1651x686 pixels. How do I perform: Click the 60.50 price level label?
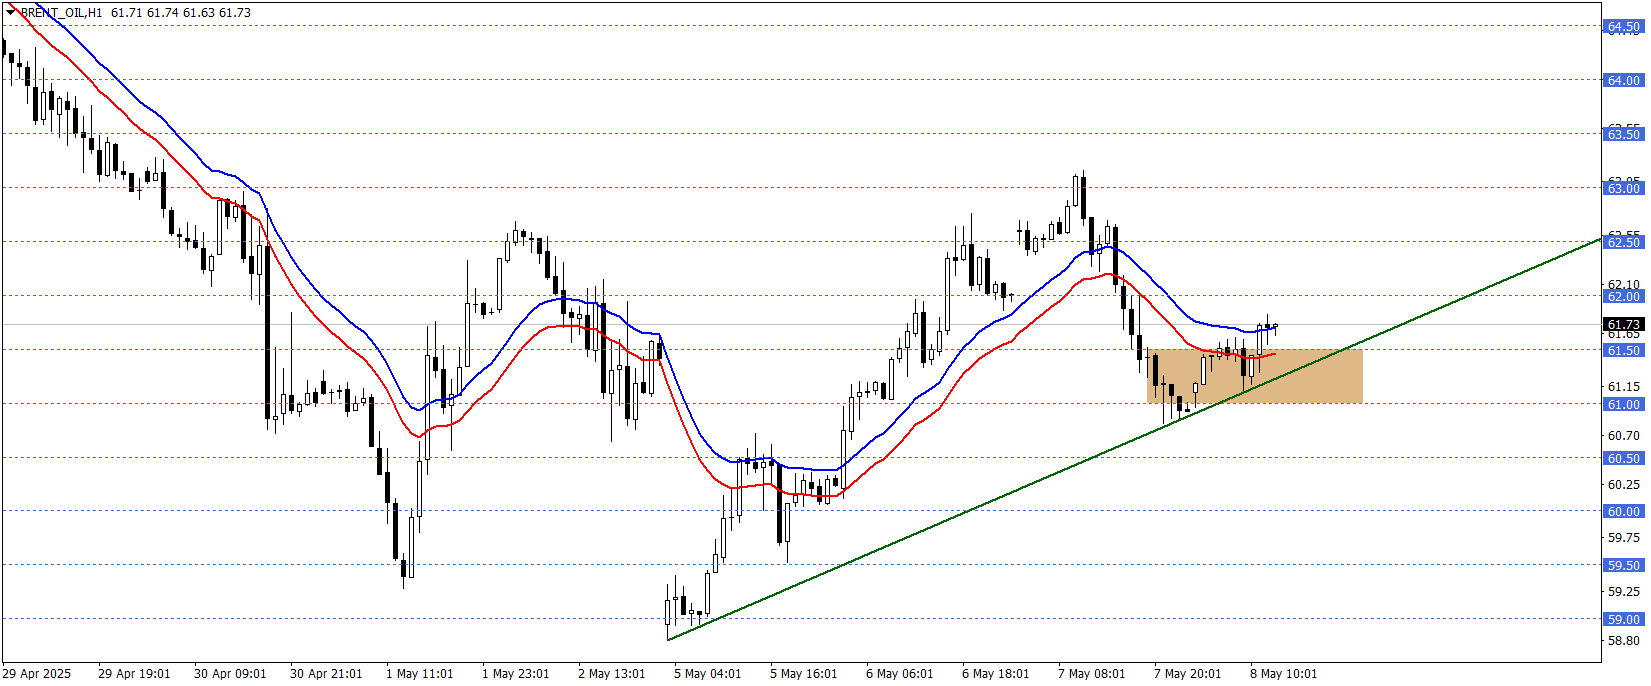(1624, 458)
